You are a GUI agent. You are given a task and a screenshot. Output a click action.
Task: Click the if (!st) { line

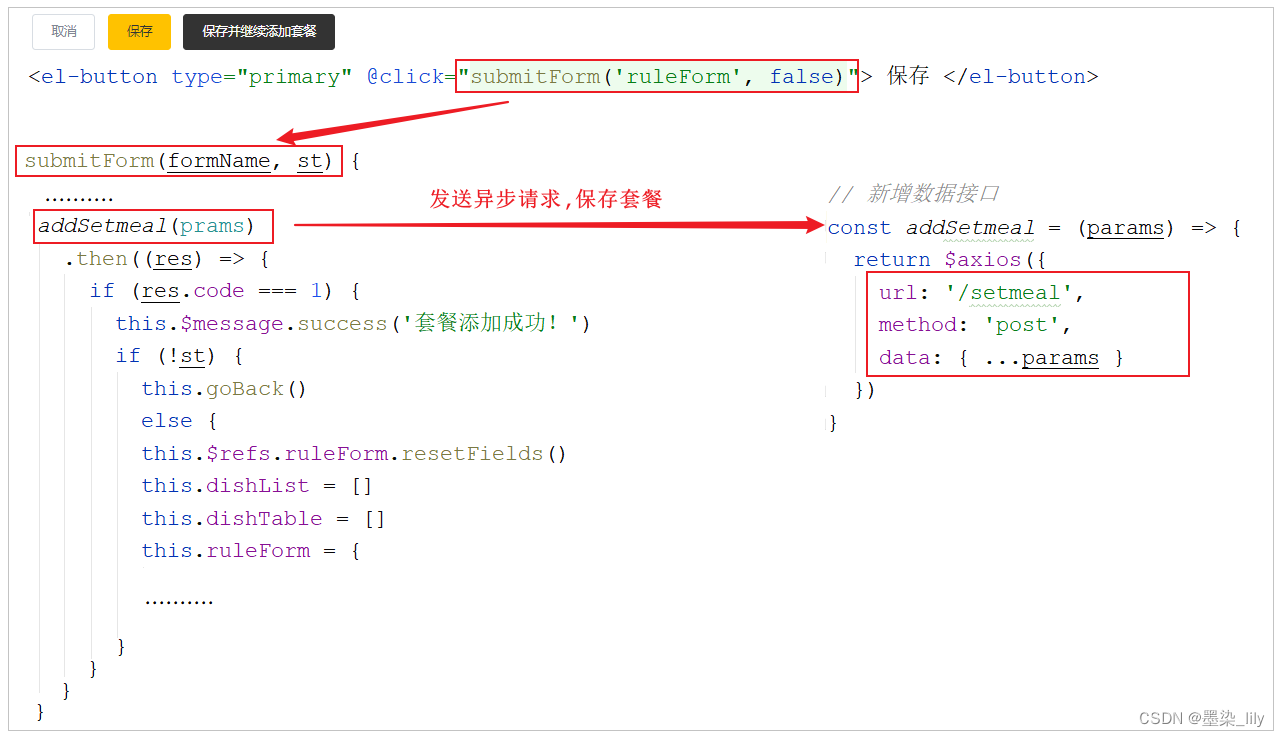point(180,356)
